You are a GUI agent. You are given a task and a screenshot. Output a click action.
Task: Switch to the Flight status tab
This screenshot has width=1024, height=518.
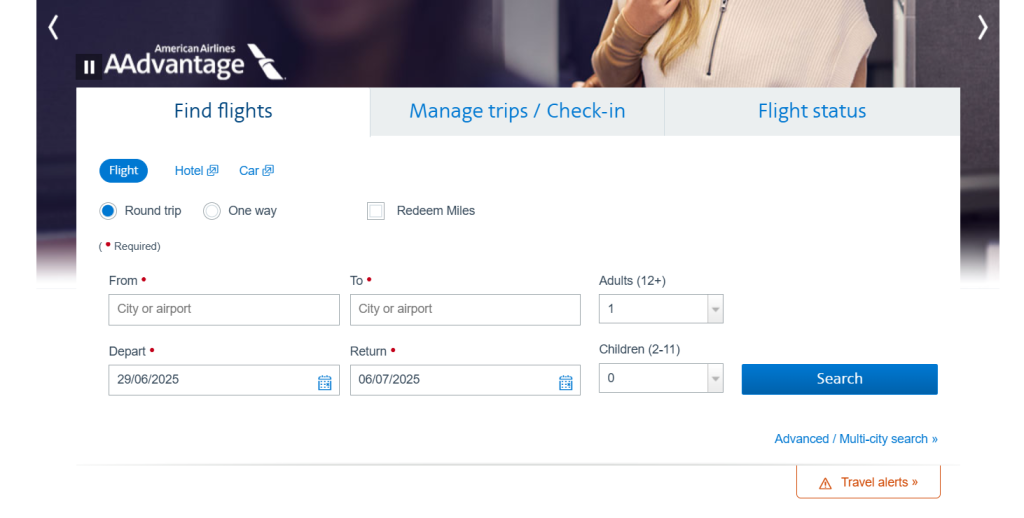coord(812,111)
